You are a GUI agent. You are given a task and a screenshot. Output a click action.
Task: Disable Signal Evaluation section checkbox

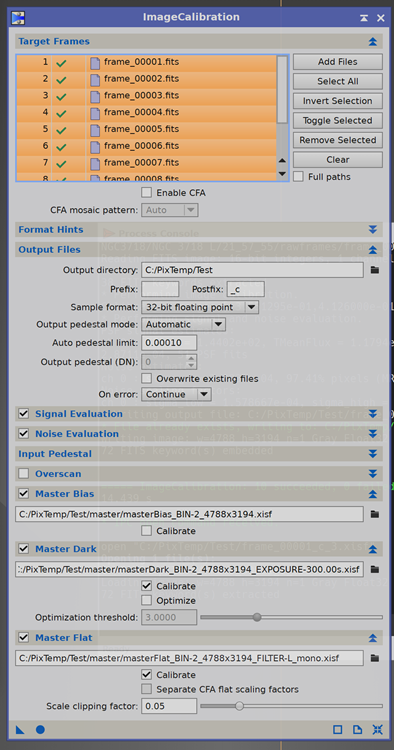[x=23, y=413]
